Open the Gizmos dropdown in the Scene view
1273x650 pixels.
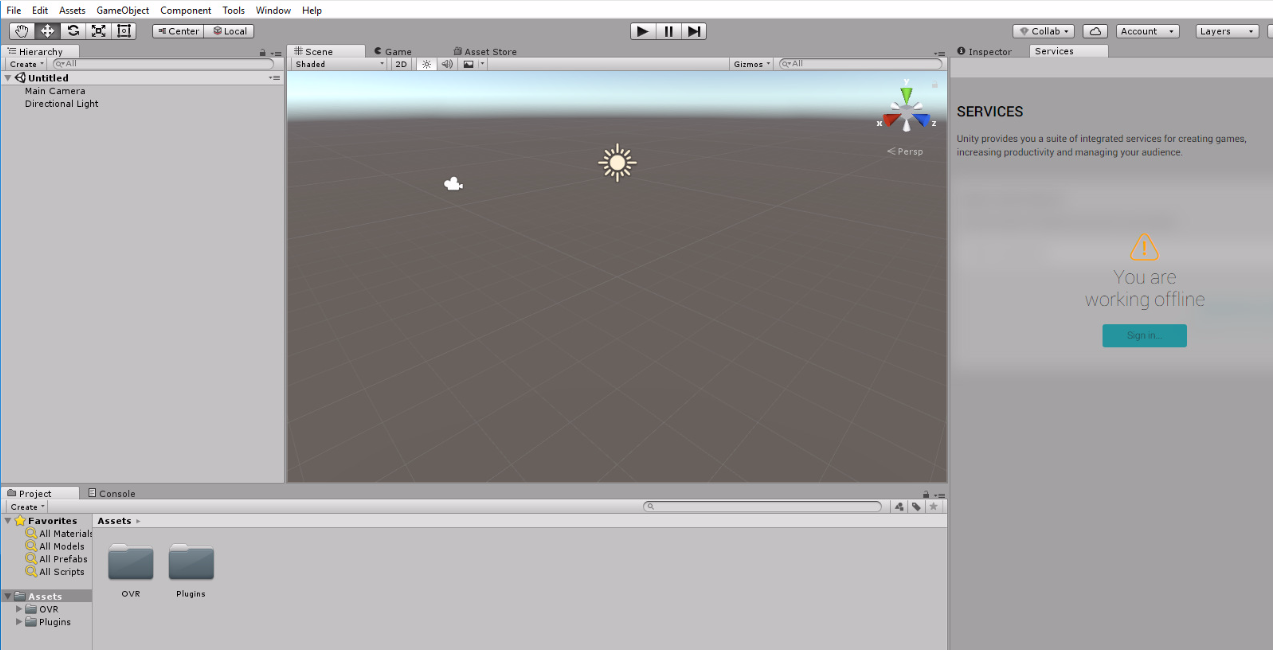click(x=750, y=63)
